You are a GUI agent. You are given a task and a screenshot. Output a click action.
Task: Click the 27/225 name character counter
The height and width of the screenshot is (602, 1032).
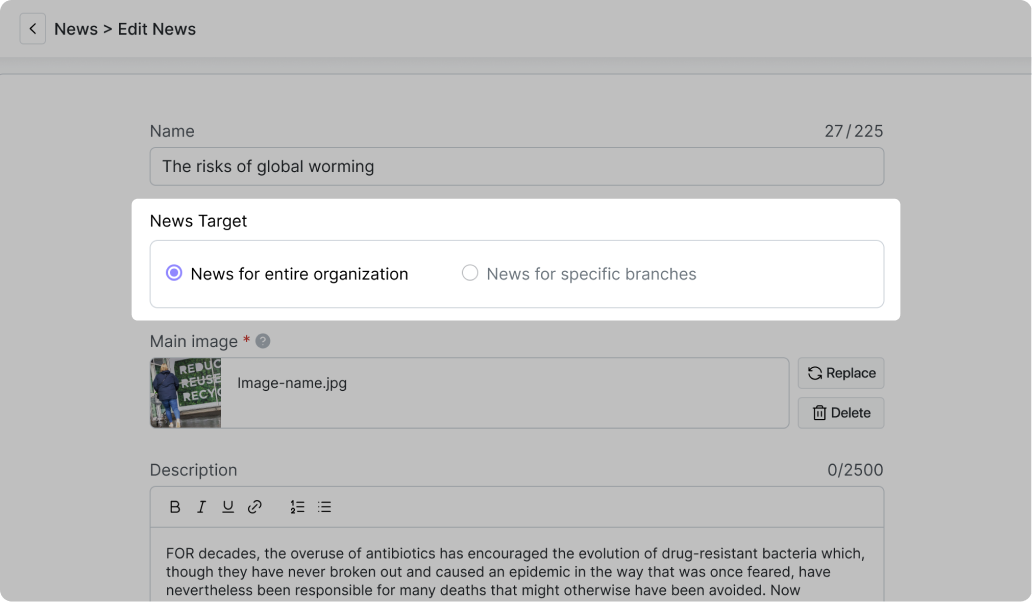click(853, 131)
